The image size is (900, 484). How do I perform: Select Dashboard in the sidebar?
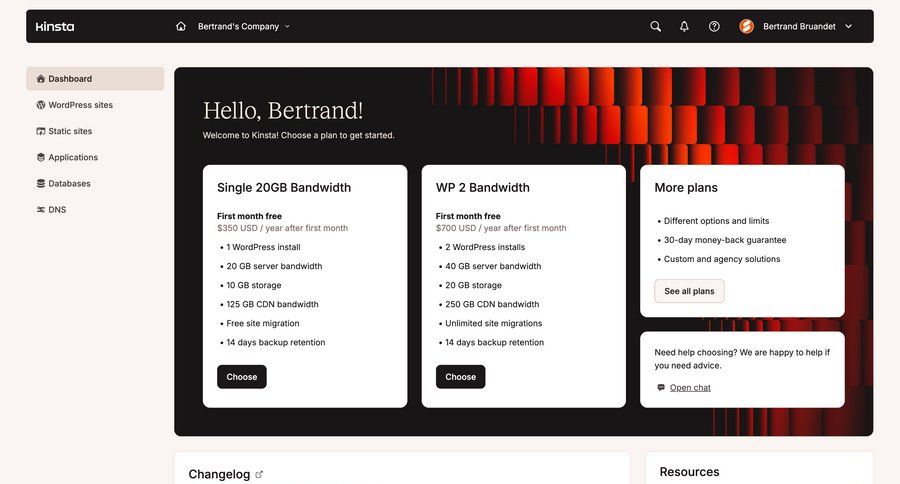[70, 79]
